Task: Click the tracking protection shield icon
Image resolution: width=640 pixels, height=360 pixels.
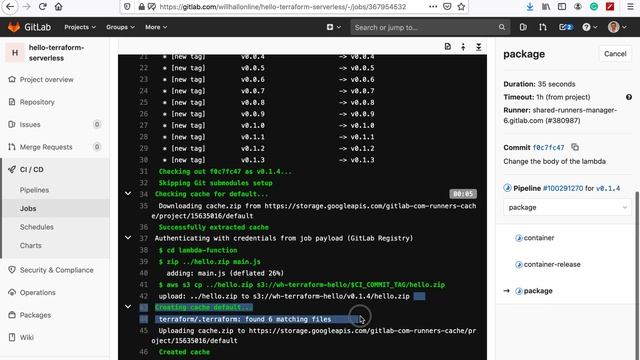Action: tap(127, 7)
